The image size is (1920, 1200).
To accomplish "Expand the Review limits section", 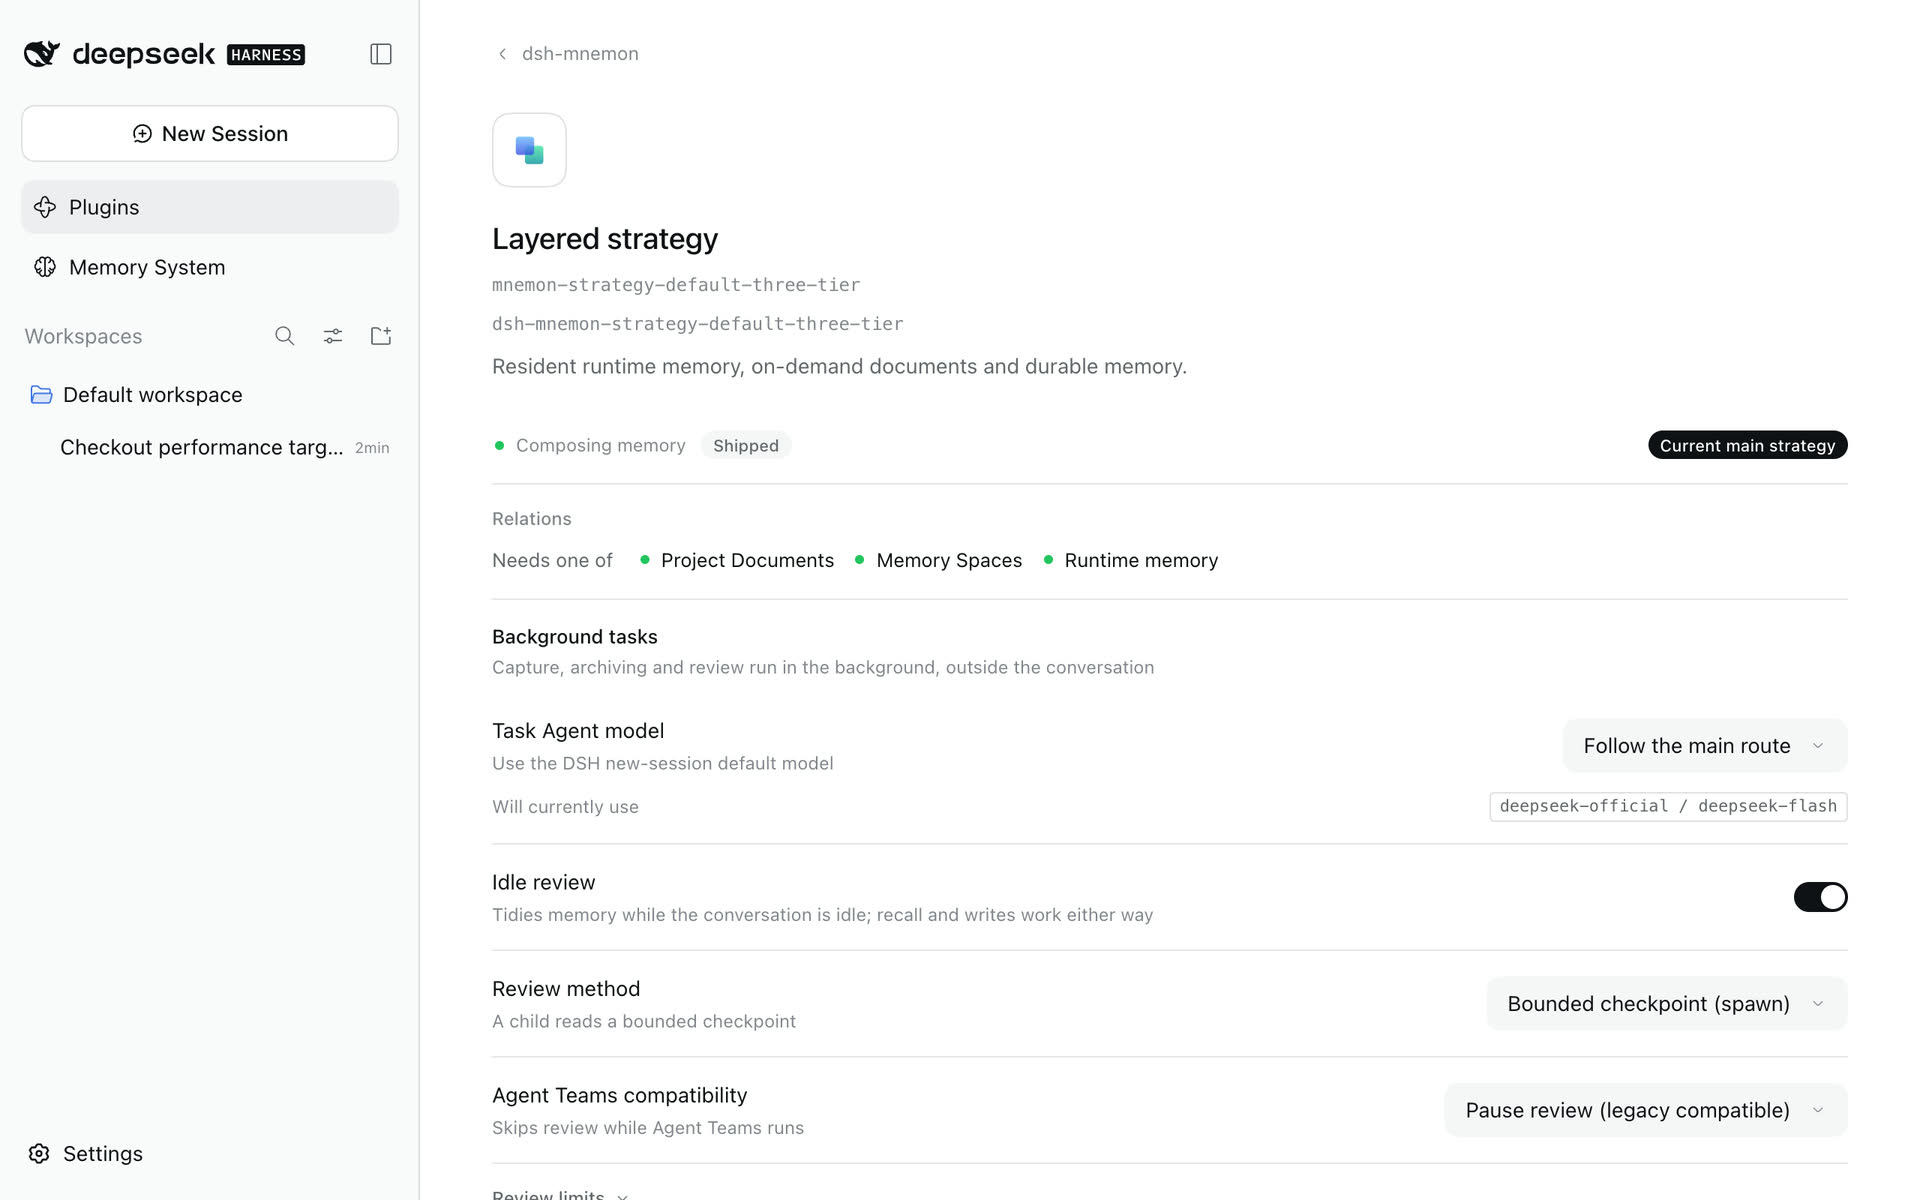I will tap(560, 1193).
